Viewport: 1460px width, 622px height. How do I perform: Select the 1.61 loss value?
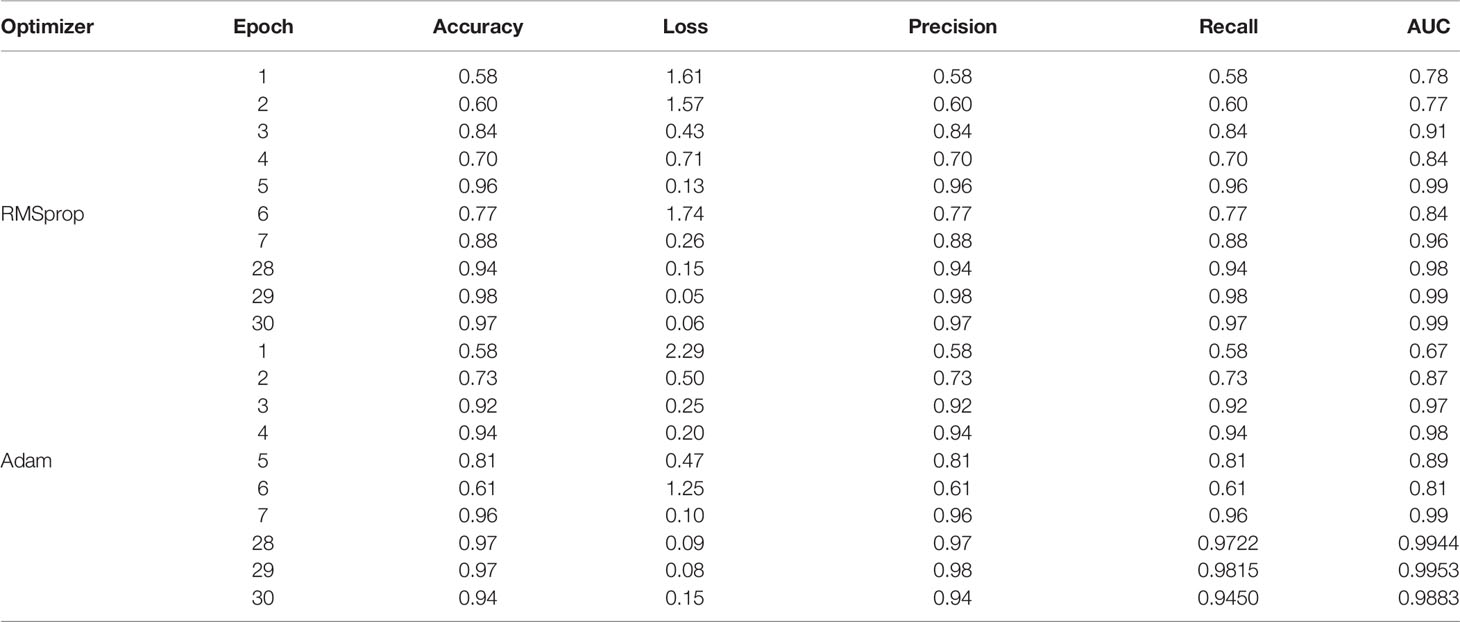tap(685, 75)
